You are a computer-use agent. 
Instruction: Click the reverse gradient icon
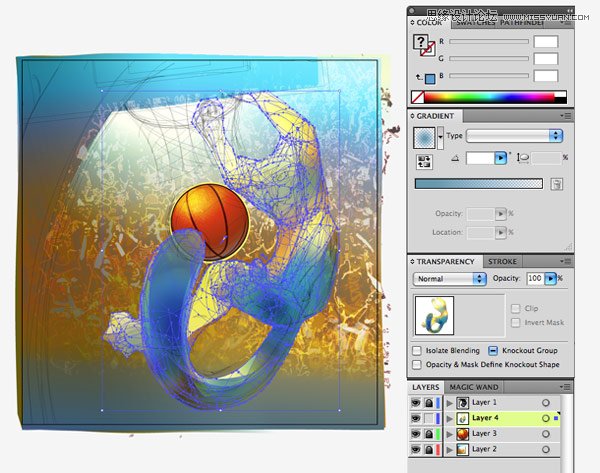[x=424, y=161]
